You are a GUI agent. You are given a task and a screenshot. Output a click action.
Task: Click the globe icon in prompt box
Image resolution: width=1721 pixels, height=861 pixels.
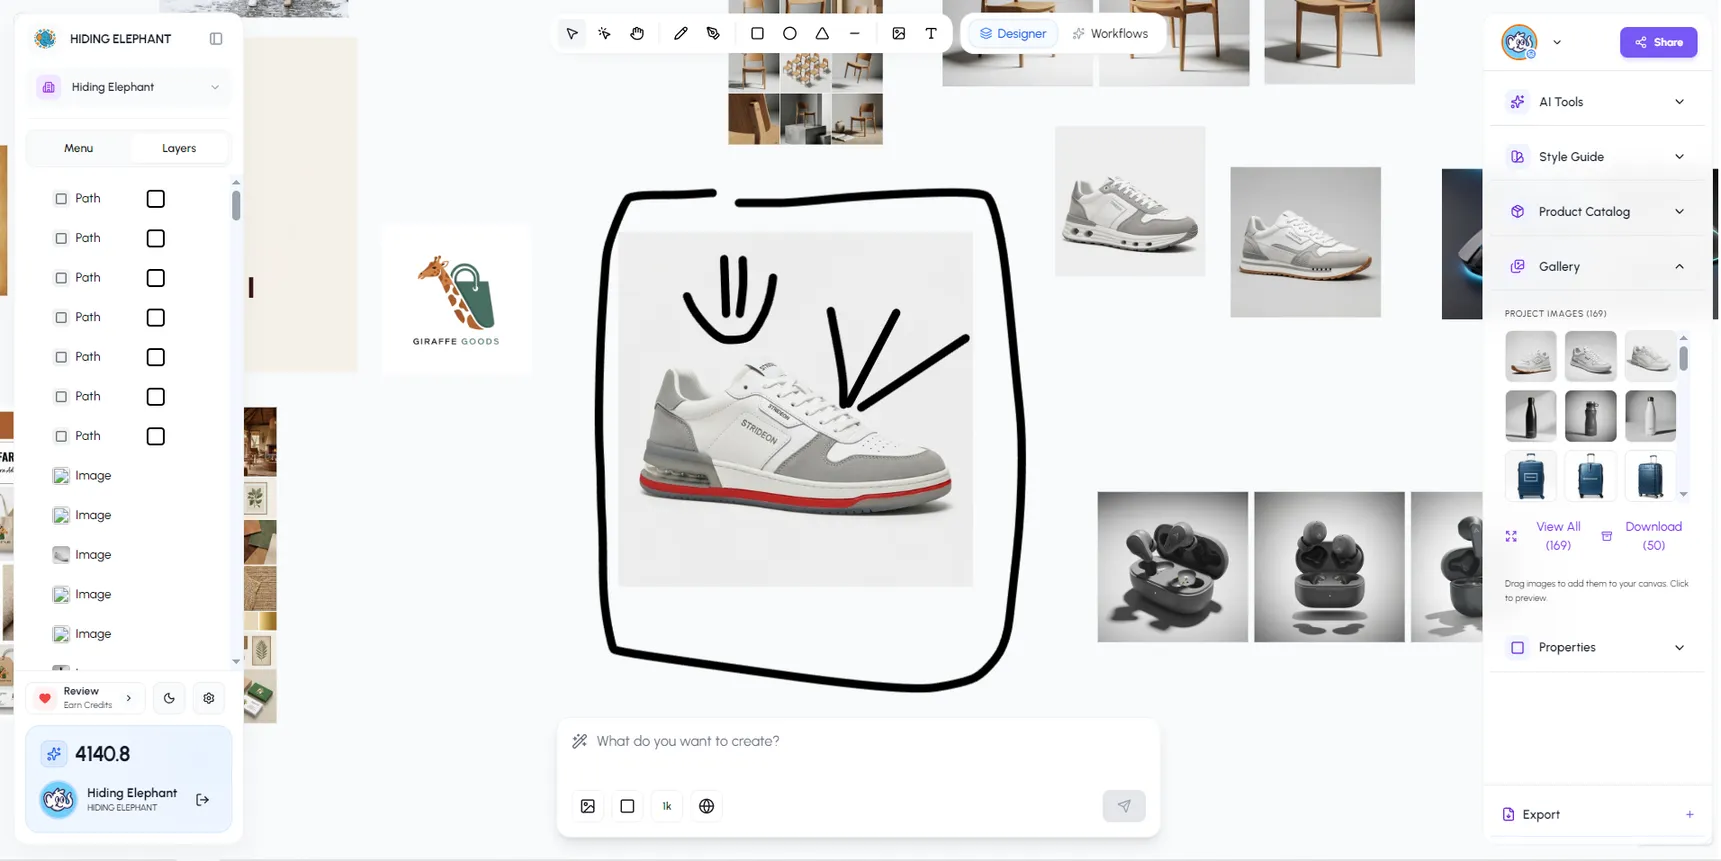point(706,806)
